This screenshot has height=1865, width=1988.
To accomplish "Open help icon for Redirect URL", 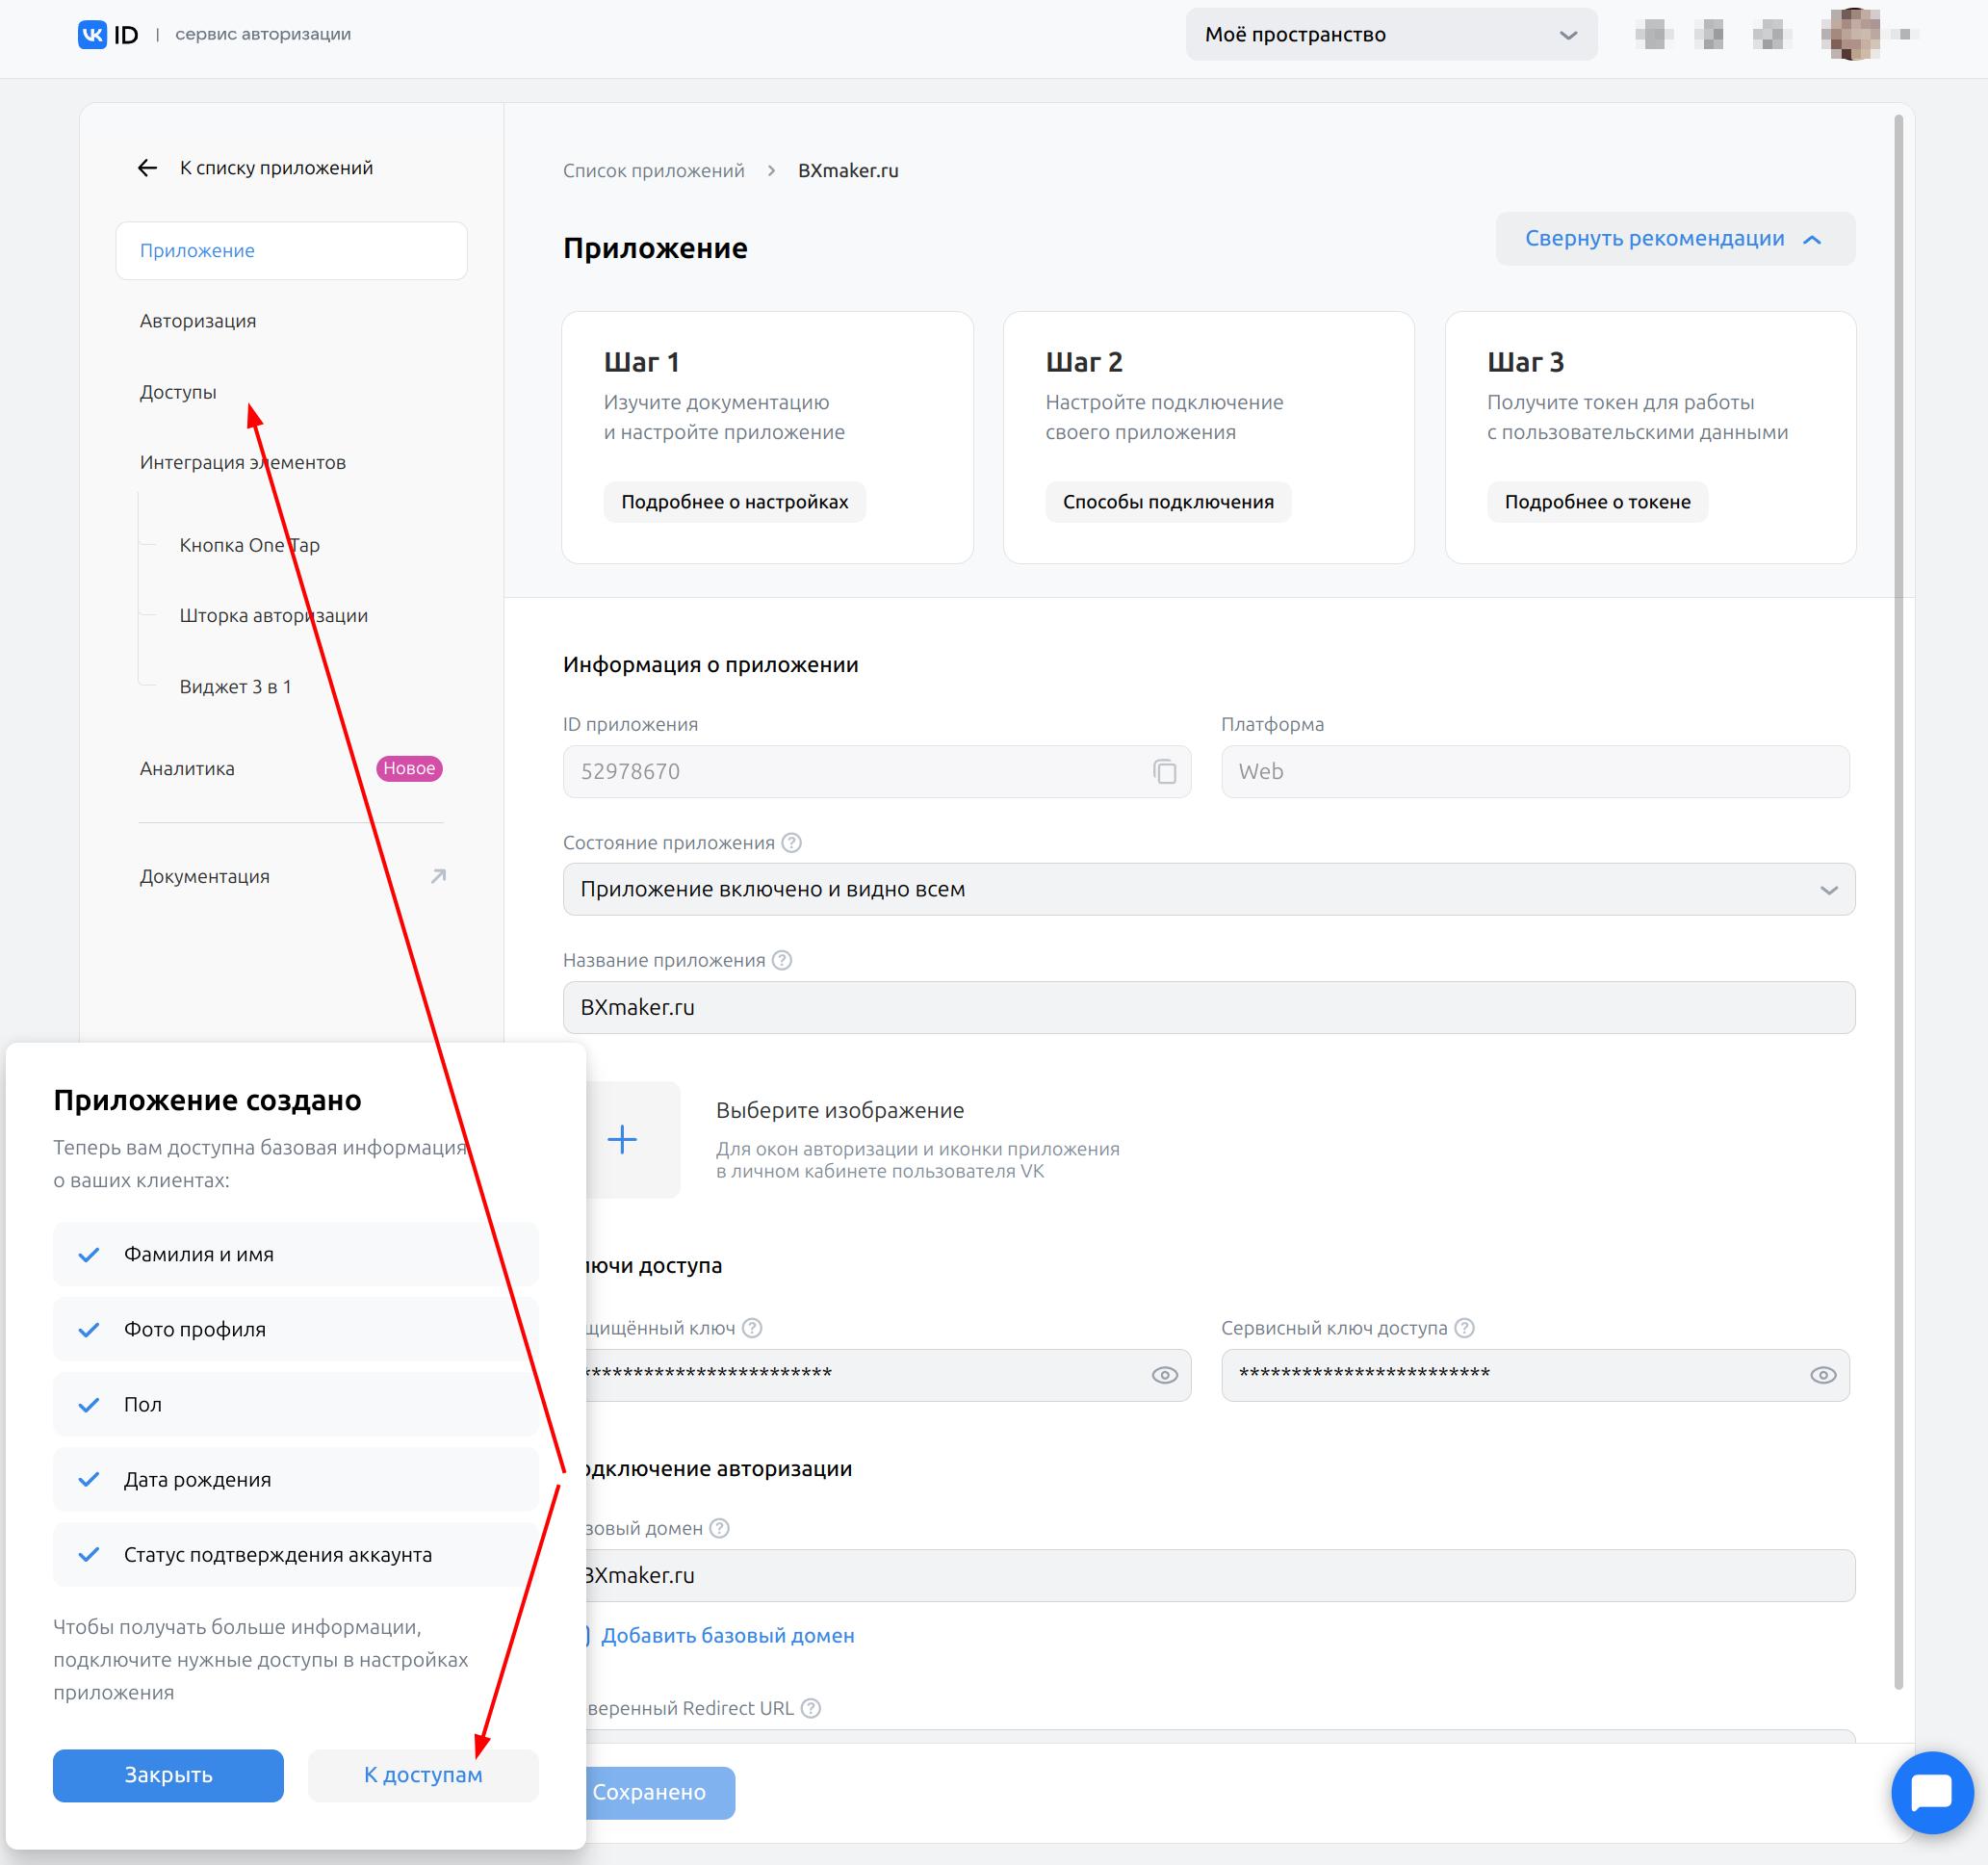I will [x=811, y=1708].
